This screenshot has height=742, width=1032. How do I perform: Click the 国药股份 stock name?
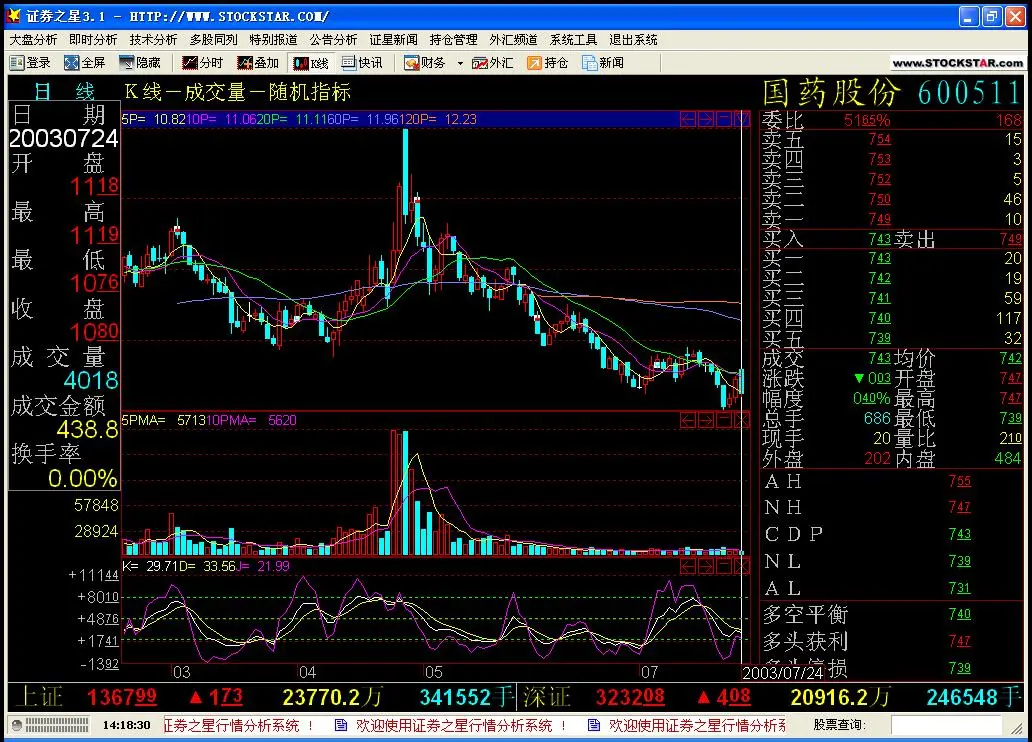(831, 93)
